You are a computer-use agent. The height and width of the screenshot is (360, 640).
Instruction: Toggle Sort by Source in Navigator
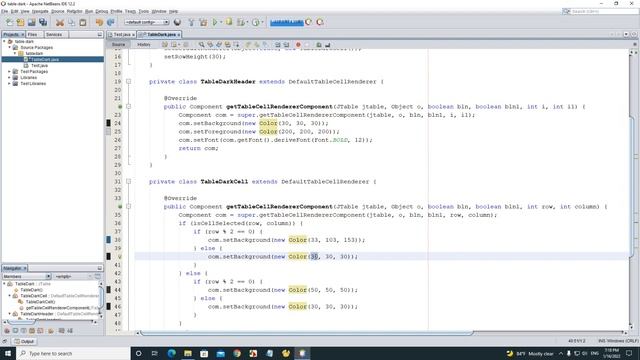pos(70,331)
